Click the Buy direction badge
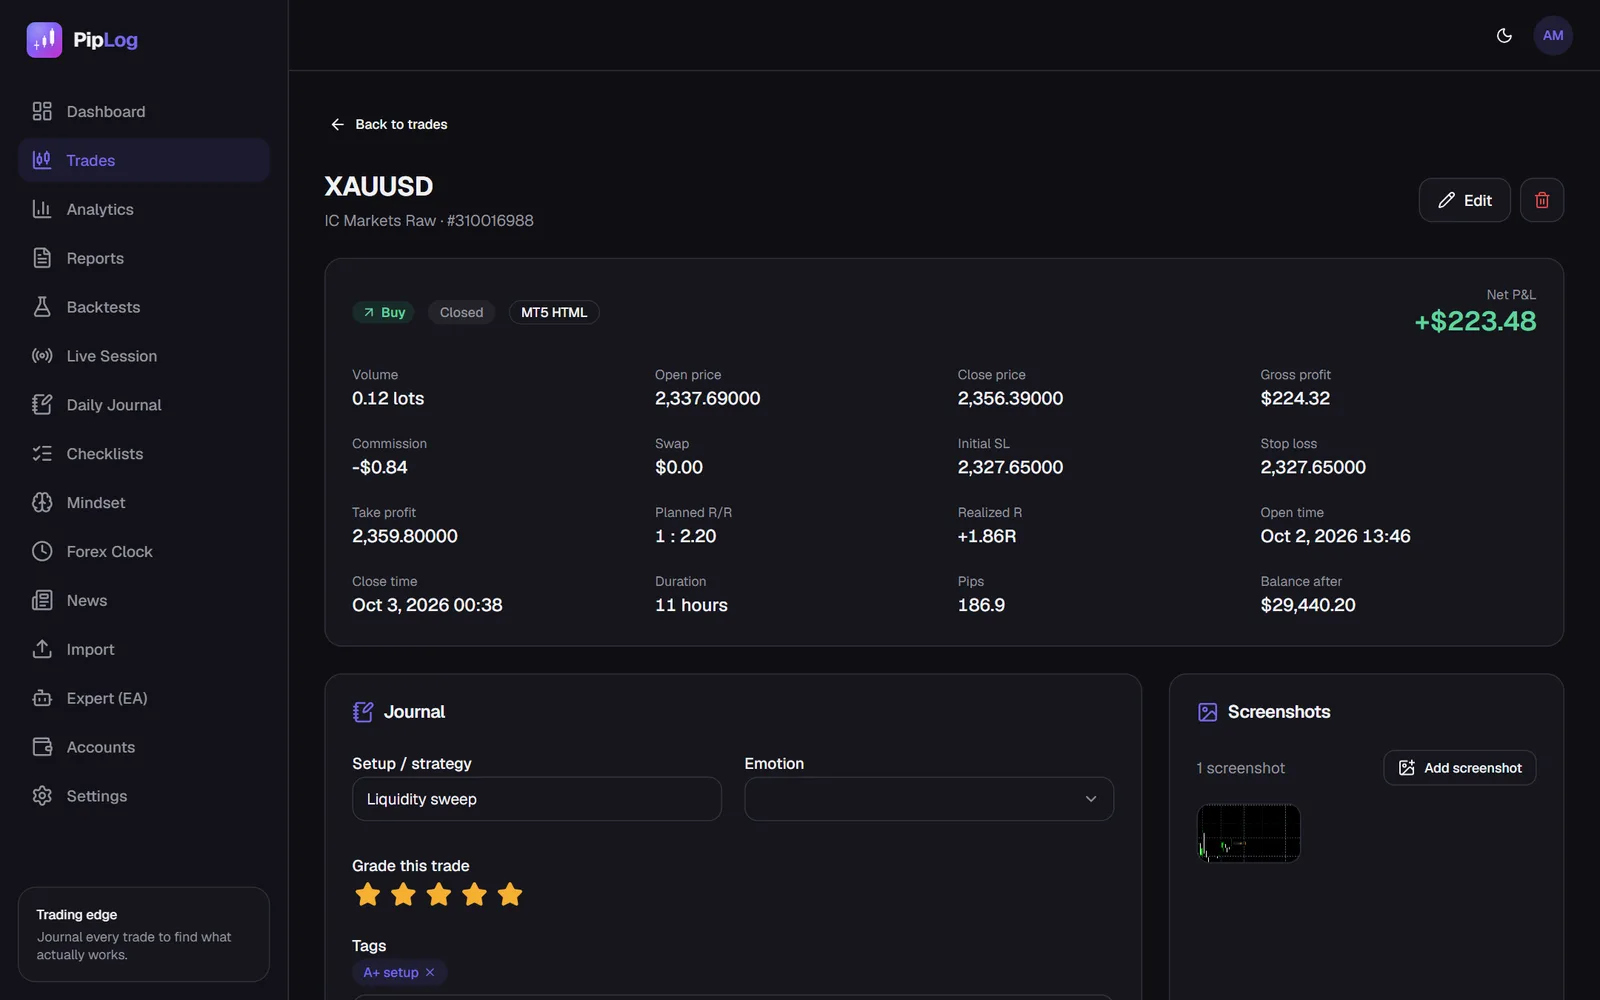 pos(383,312)
